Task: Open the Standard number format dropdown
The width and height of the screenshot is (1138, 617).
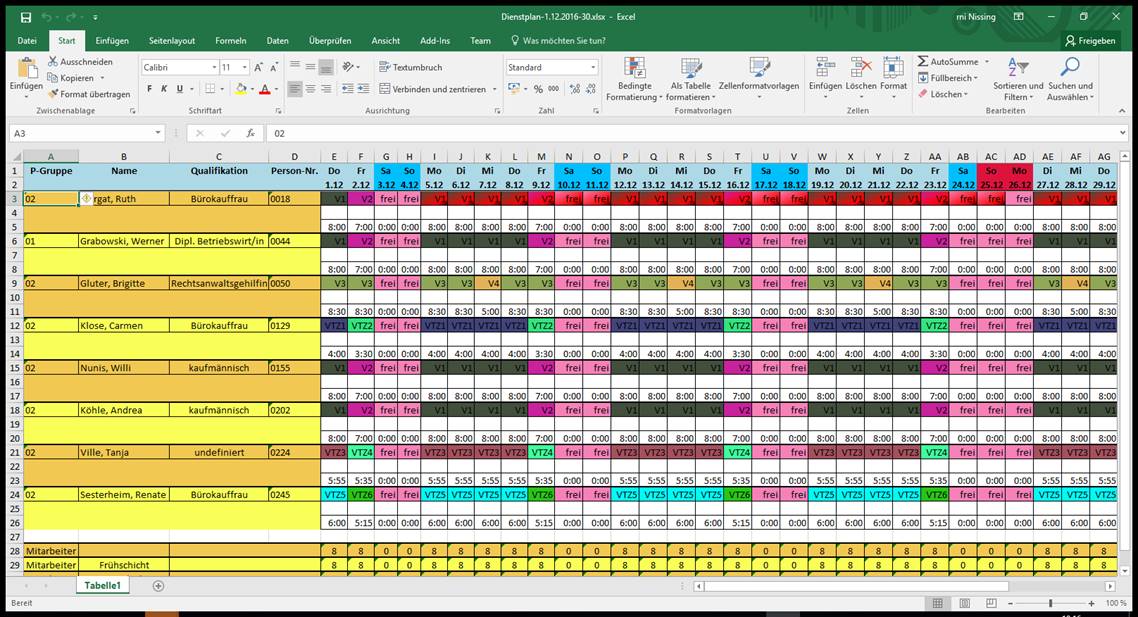Action: [x=593, y=68]
